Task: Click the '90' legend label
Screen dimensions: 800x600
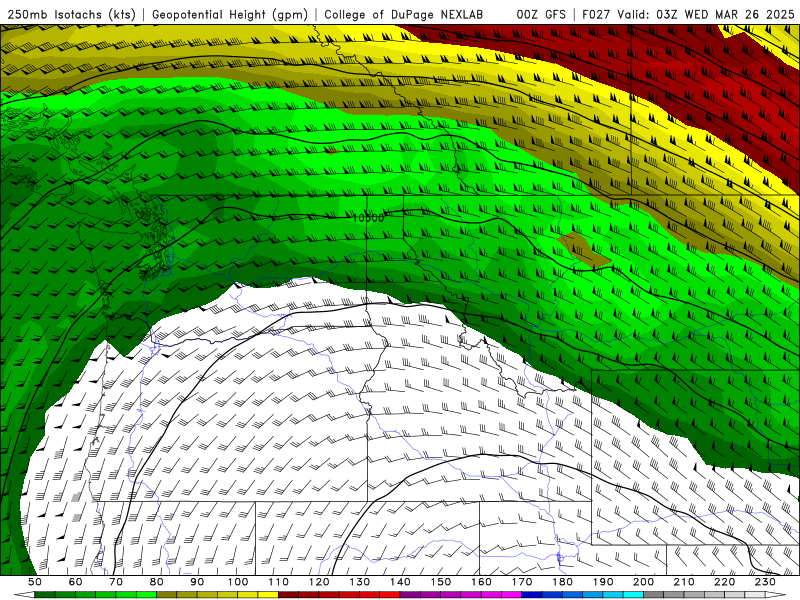Action: tap(197, 582)
